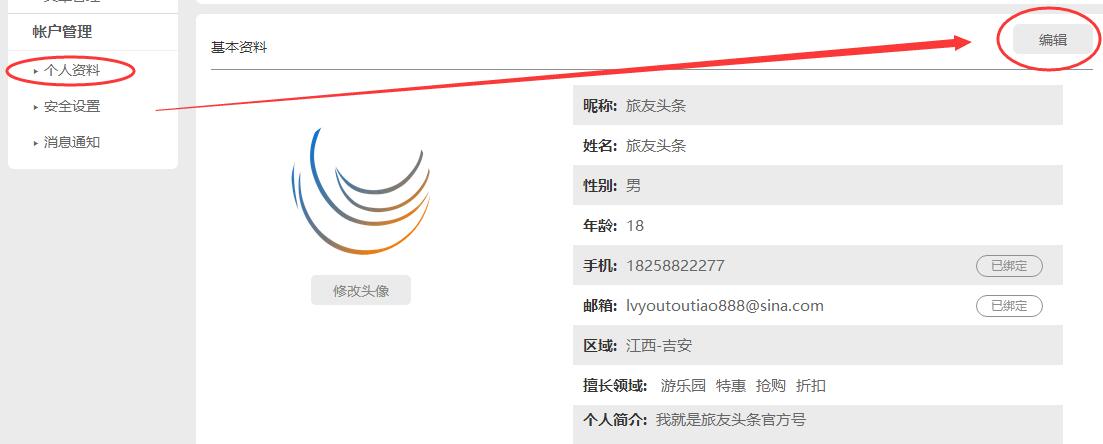Click the 游乐园 expertise tag
The height and width of the screenshot is (444, 1103).
(683, 386)
